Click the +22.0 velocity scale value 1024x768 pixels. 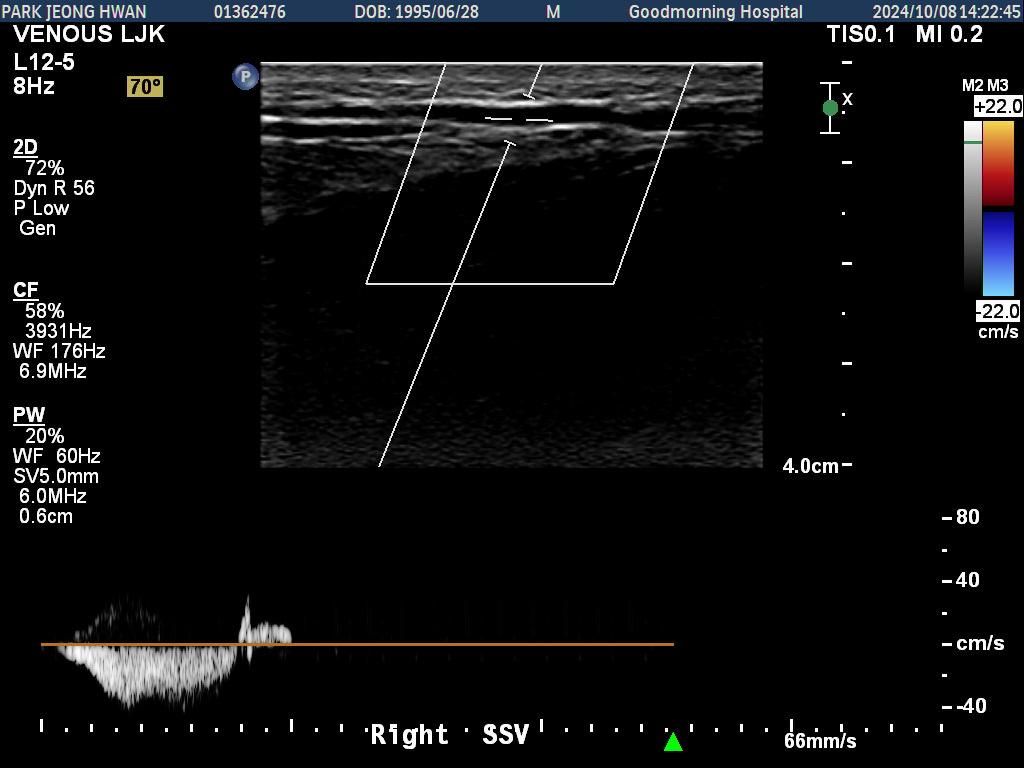[x=998, y=106]
